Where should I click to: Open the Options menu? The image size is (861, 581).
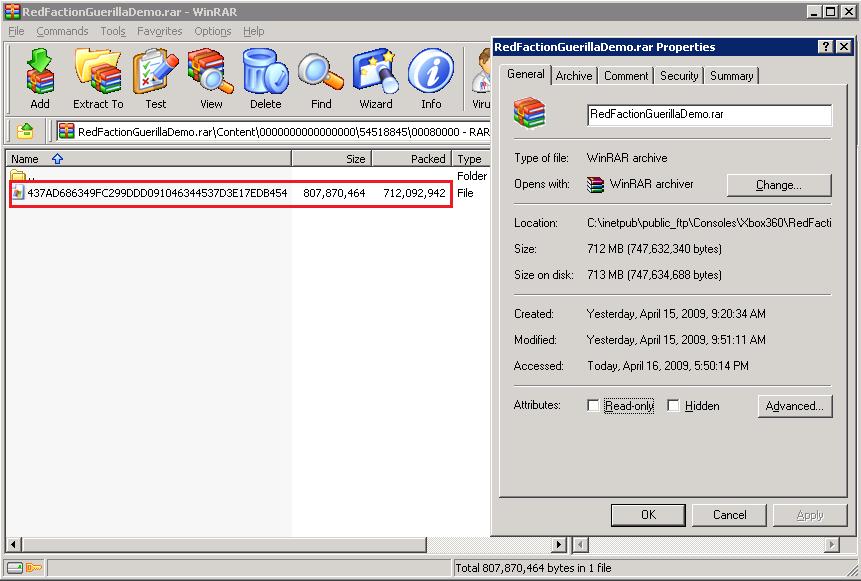[x=213, y=31]
